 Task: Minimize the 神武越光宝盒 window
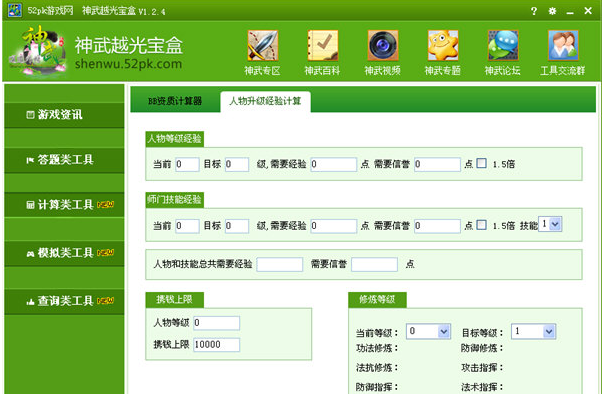(570, 13)
